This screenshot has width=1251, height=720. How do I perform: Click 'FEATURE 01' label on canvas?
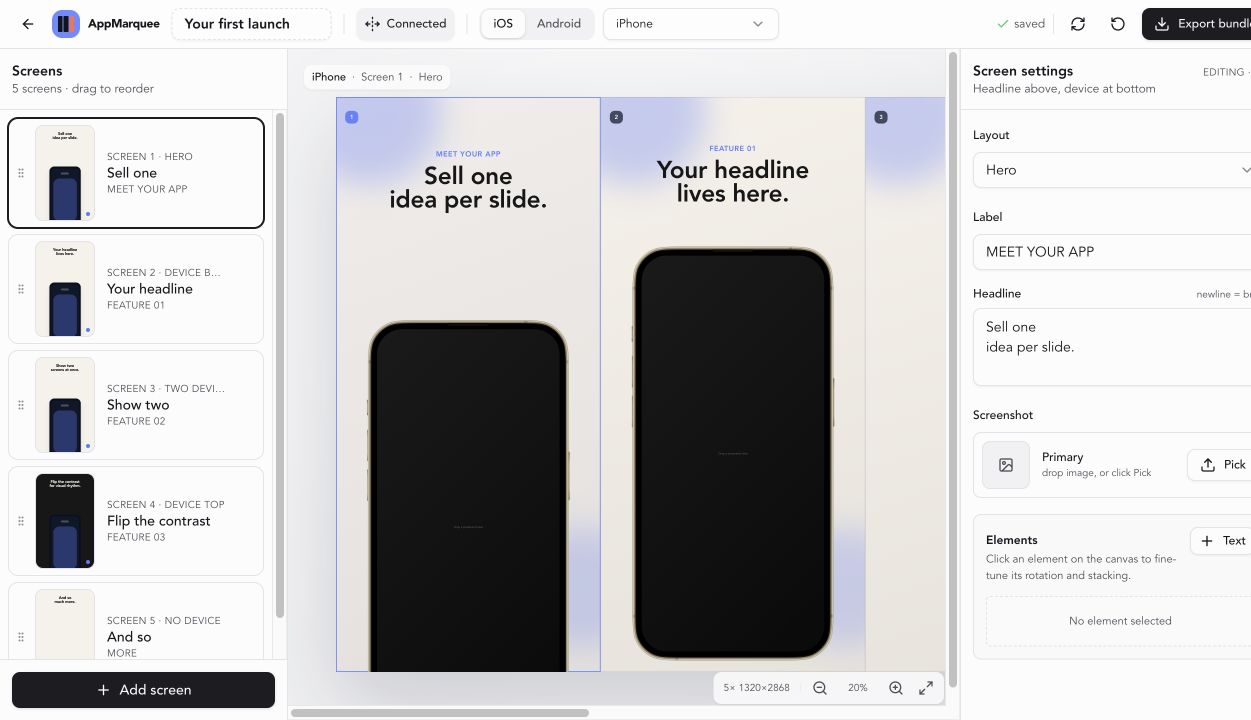coord(733,148)
